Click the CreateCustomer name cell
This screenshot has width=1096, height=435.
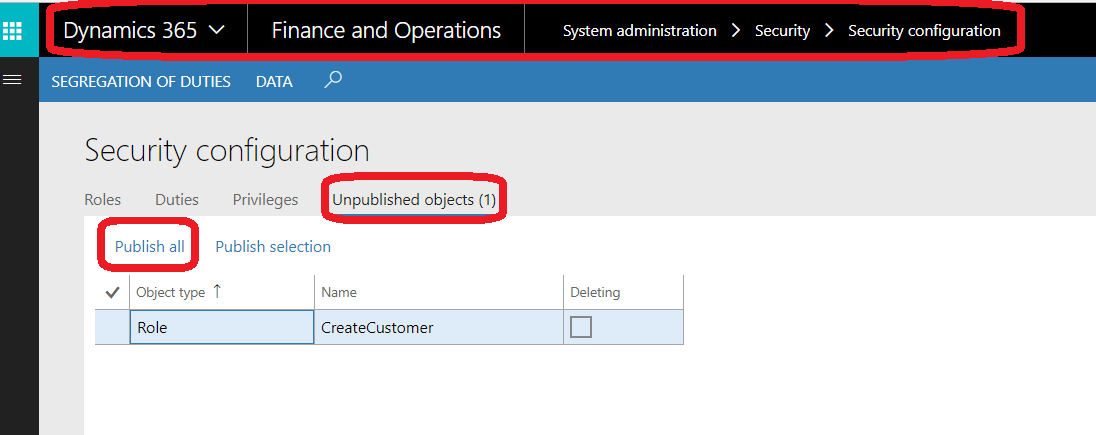coord(439,327)
